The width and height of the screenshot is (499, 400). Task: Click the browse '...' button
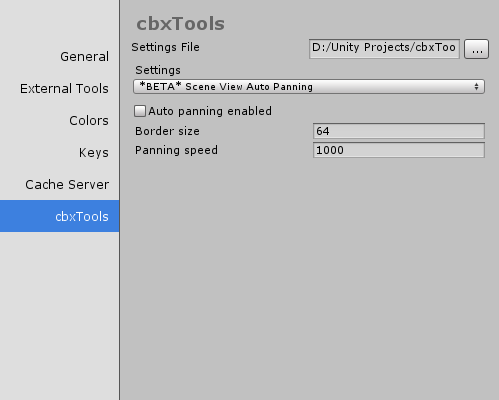point(476,49)
